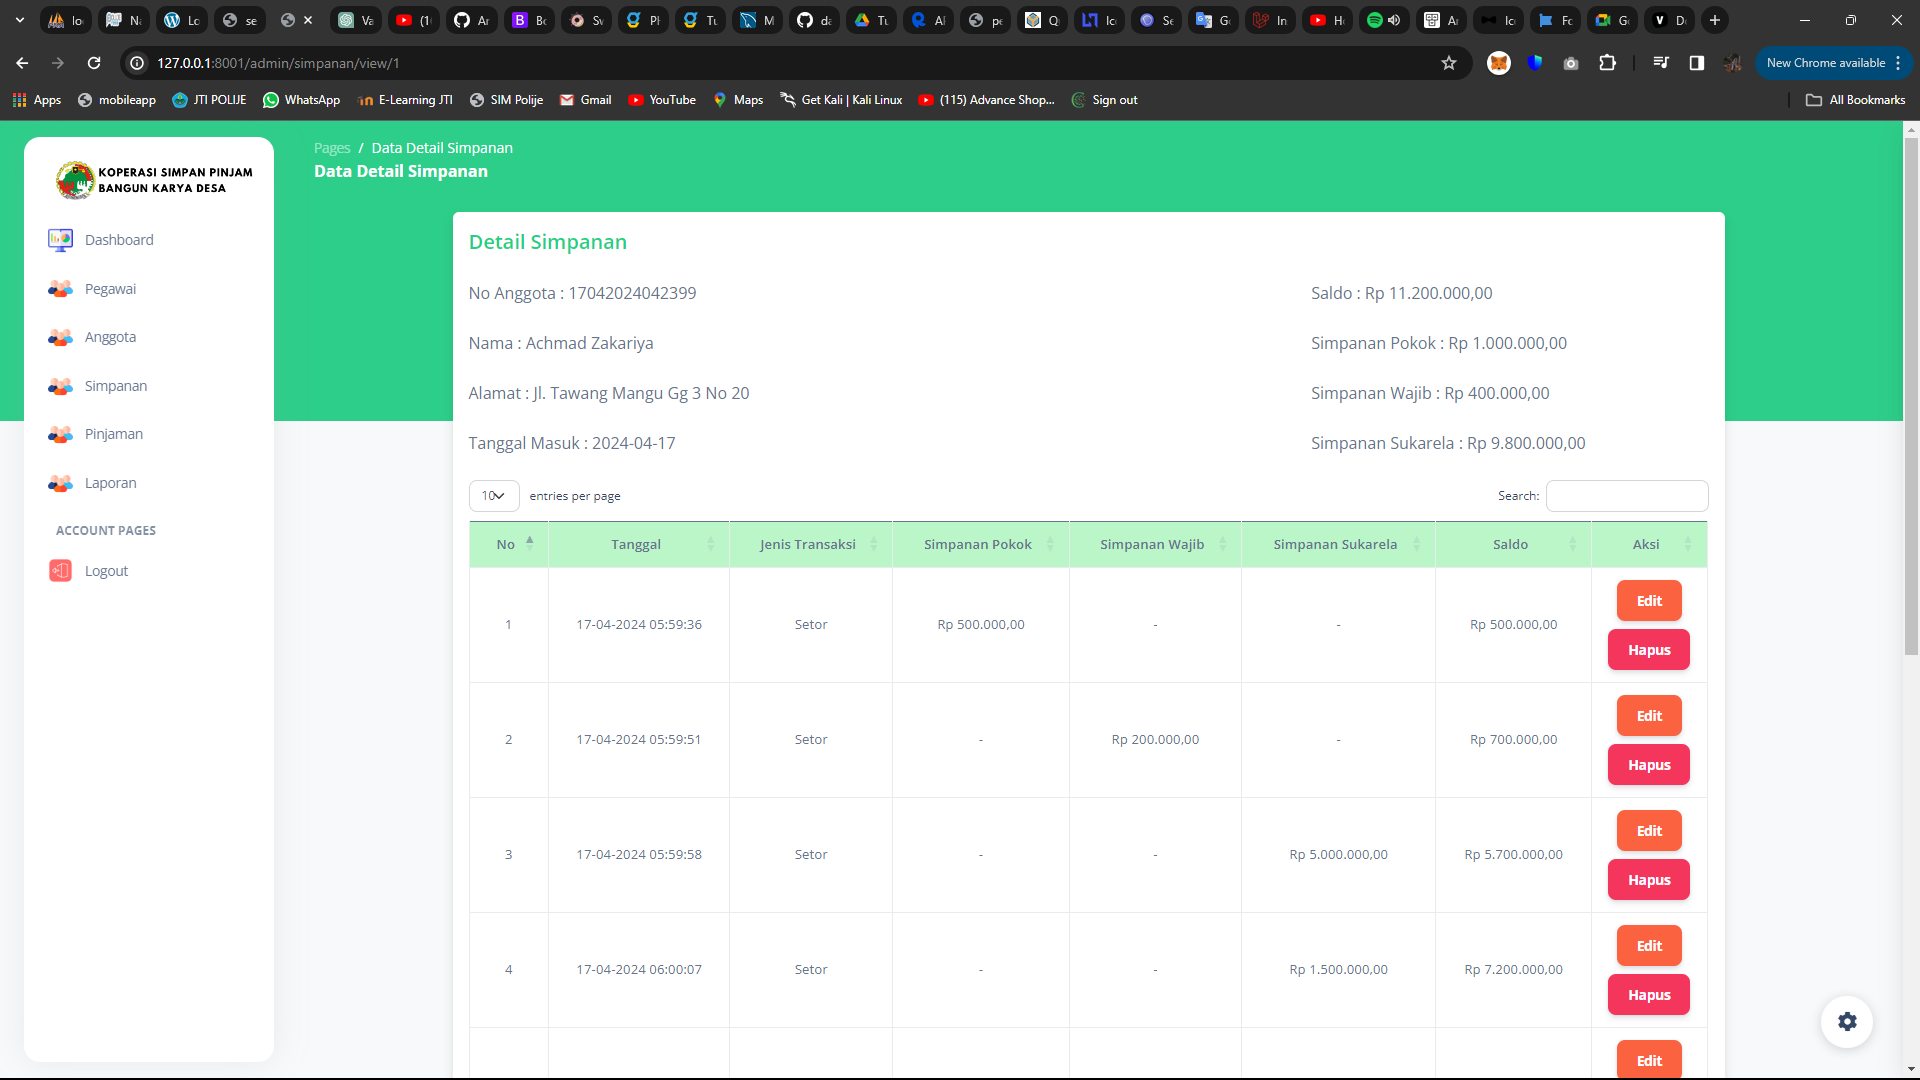Open the All Bookmarks folder
Screen dimensions: 1920x1080
tap(1856, 100)
